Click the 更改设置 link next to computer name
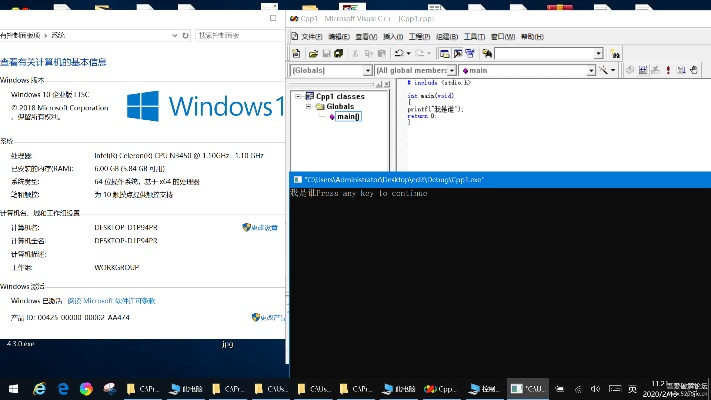This screenshot has width=711, height=400. [263, 227]
